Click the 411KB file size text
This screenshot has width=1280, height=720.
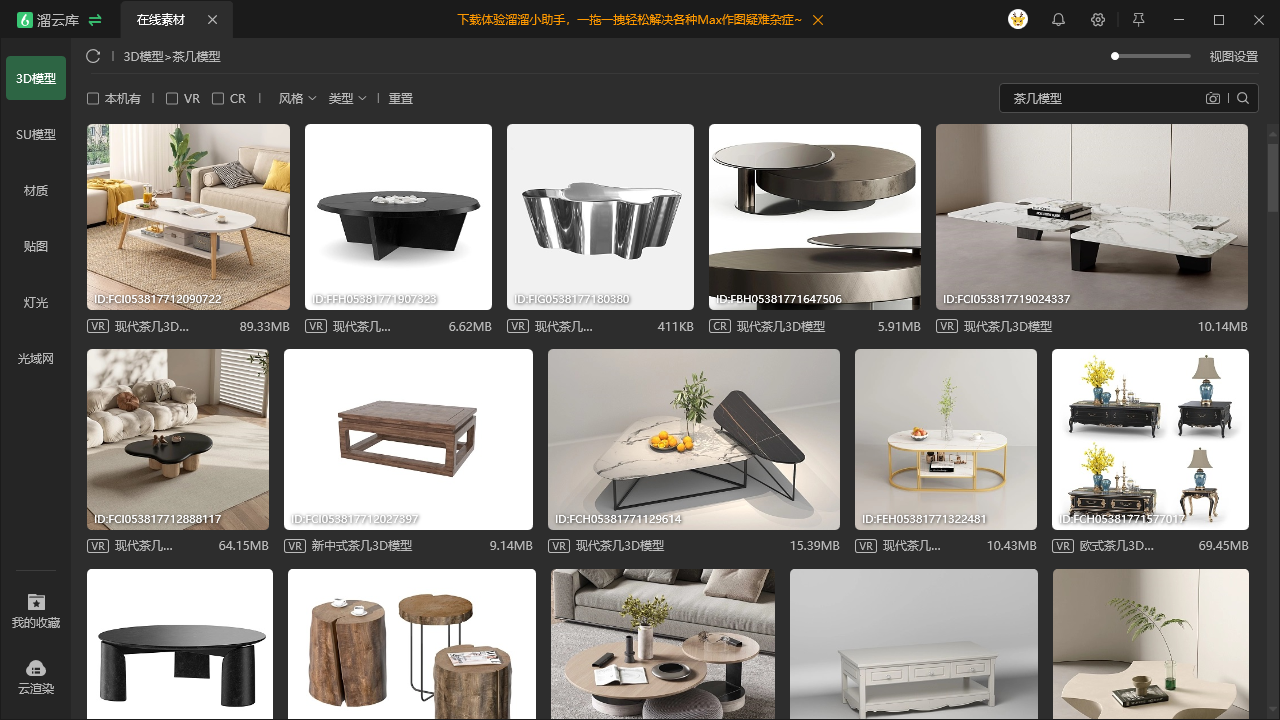[675, 327]
